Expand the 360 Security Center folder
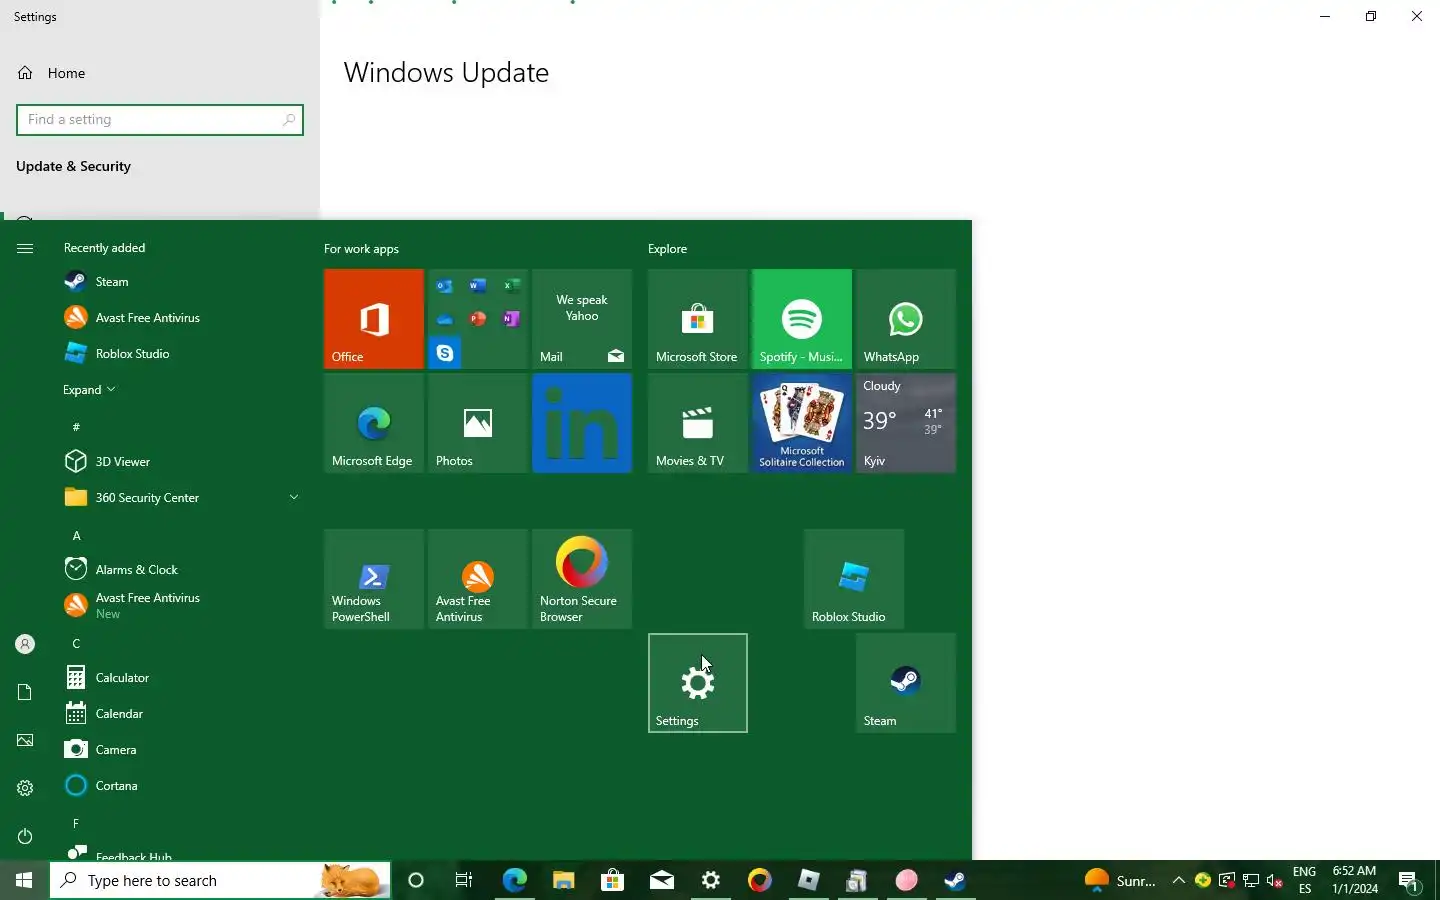This screenshot has width=1440, height=900. coord(294,497)
